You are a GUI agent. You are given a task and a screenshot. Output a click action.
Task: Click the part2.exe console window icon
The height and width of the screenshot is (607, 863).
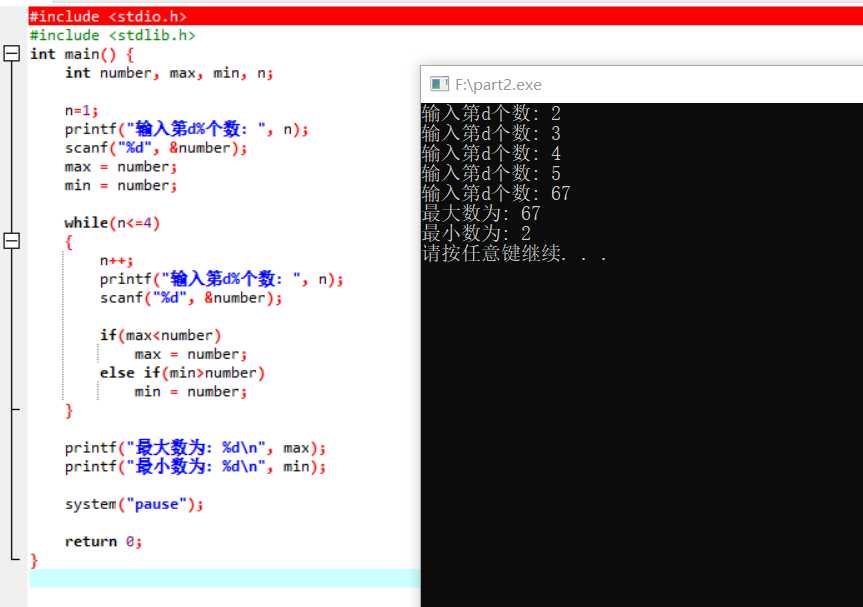tap(439, 84)
